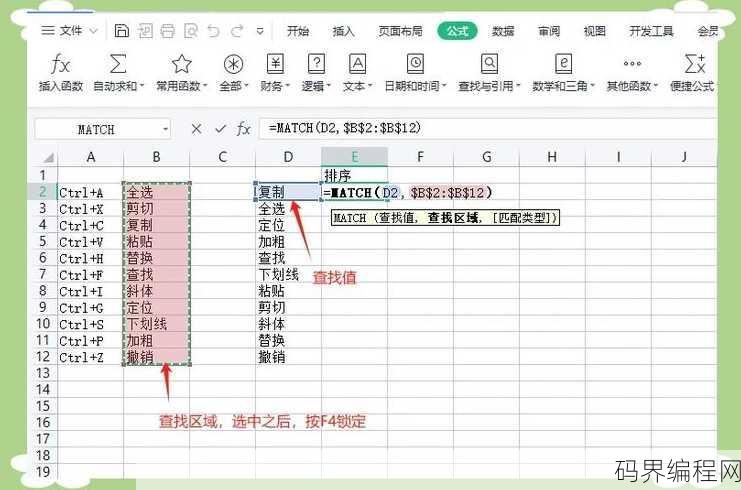Viewport: 741px width, 490px height.
Task: Select column B header
Action: 156,157
